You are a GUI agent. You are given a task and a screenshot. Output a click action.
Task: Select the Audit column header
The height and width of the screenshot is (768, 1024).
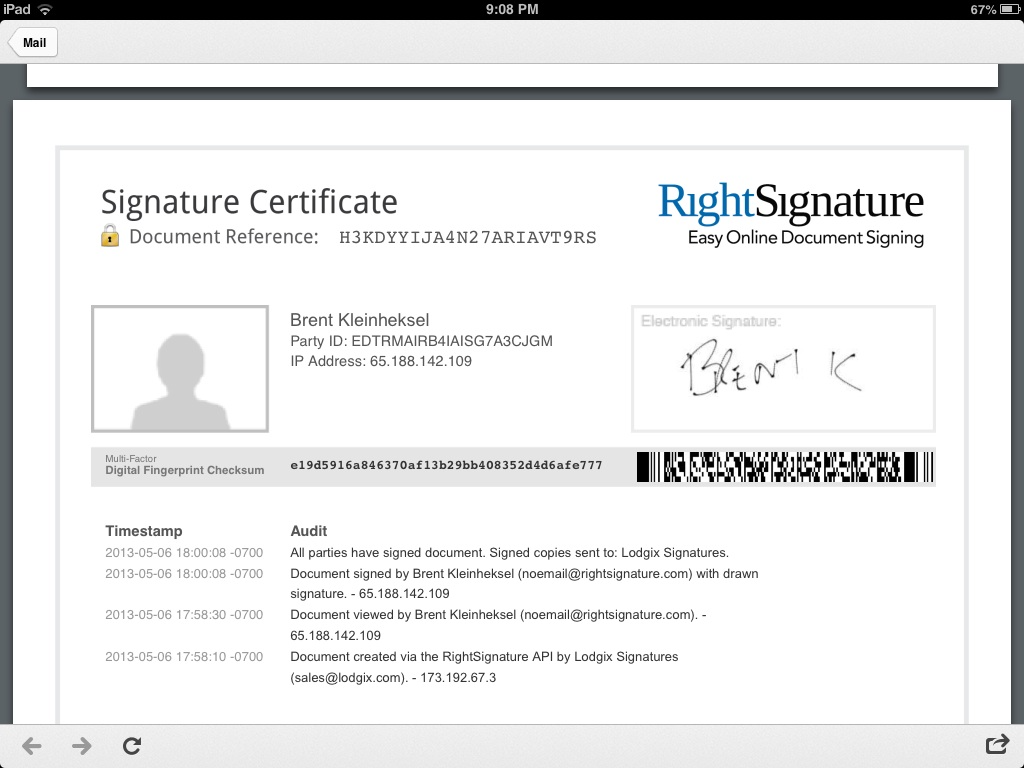[308, 531]
